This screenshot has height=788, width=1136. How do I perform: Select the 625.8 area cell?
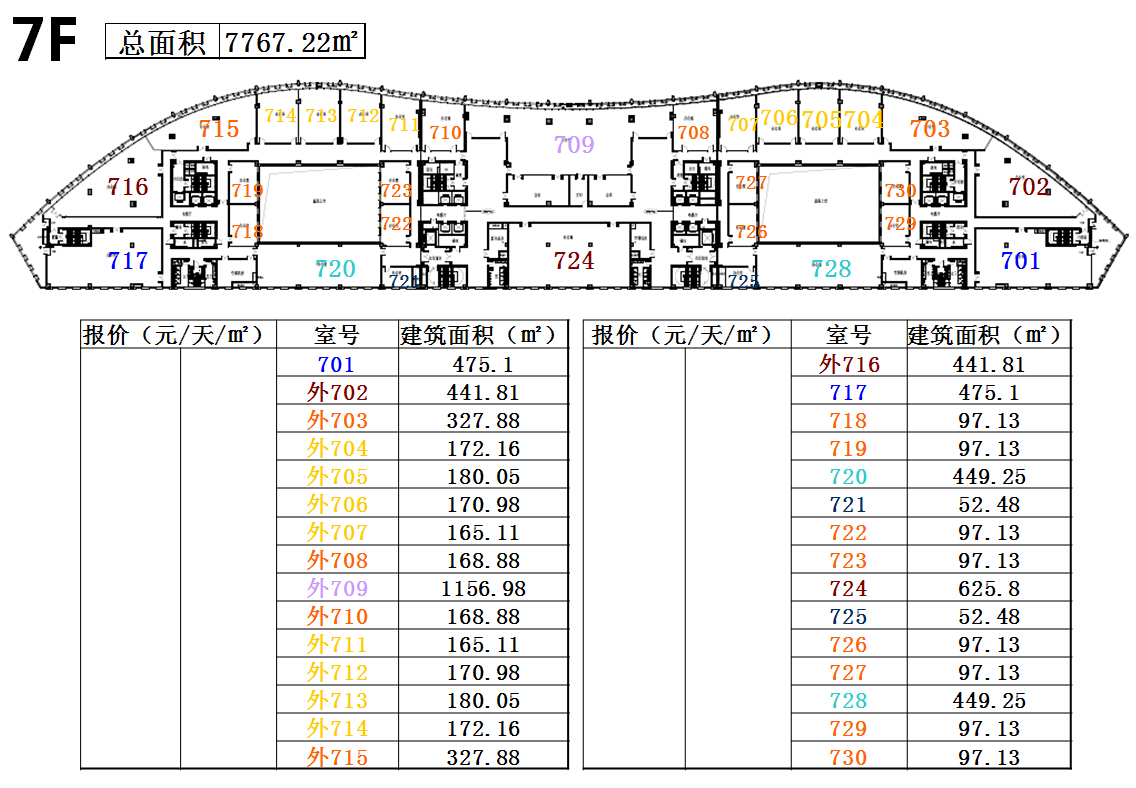click(x=988, y=589)
